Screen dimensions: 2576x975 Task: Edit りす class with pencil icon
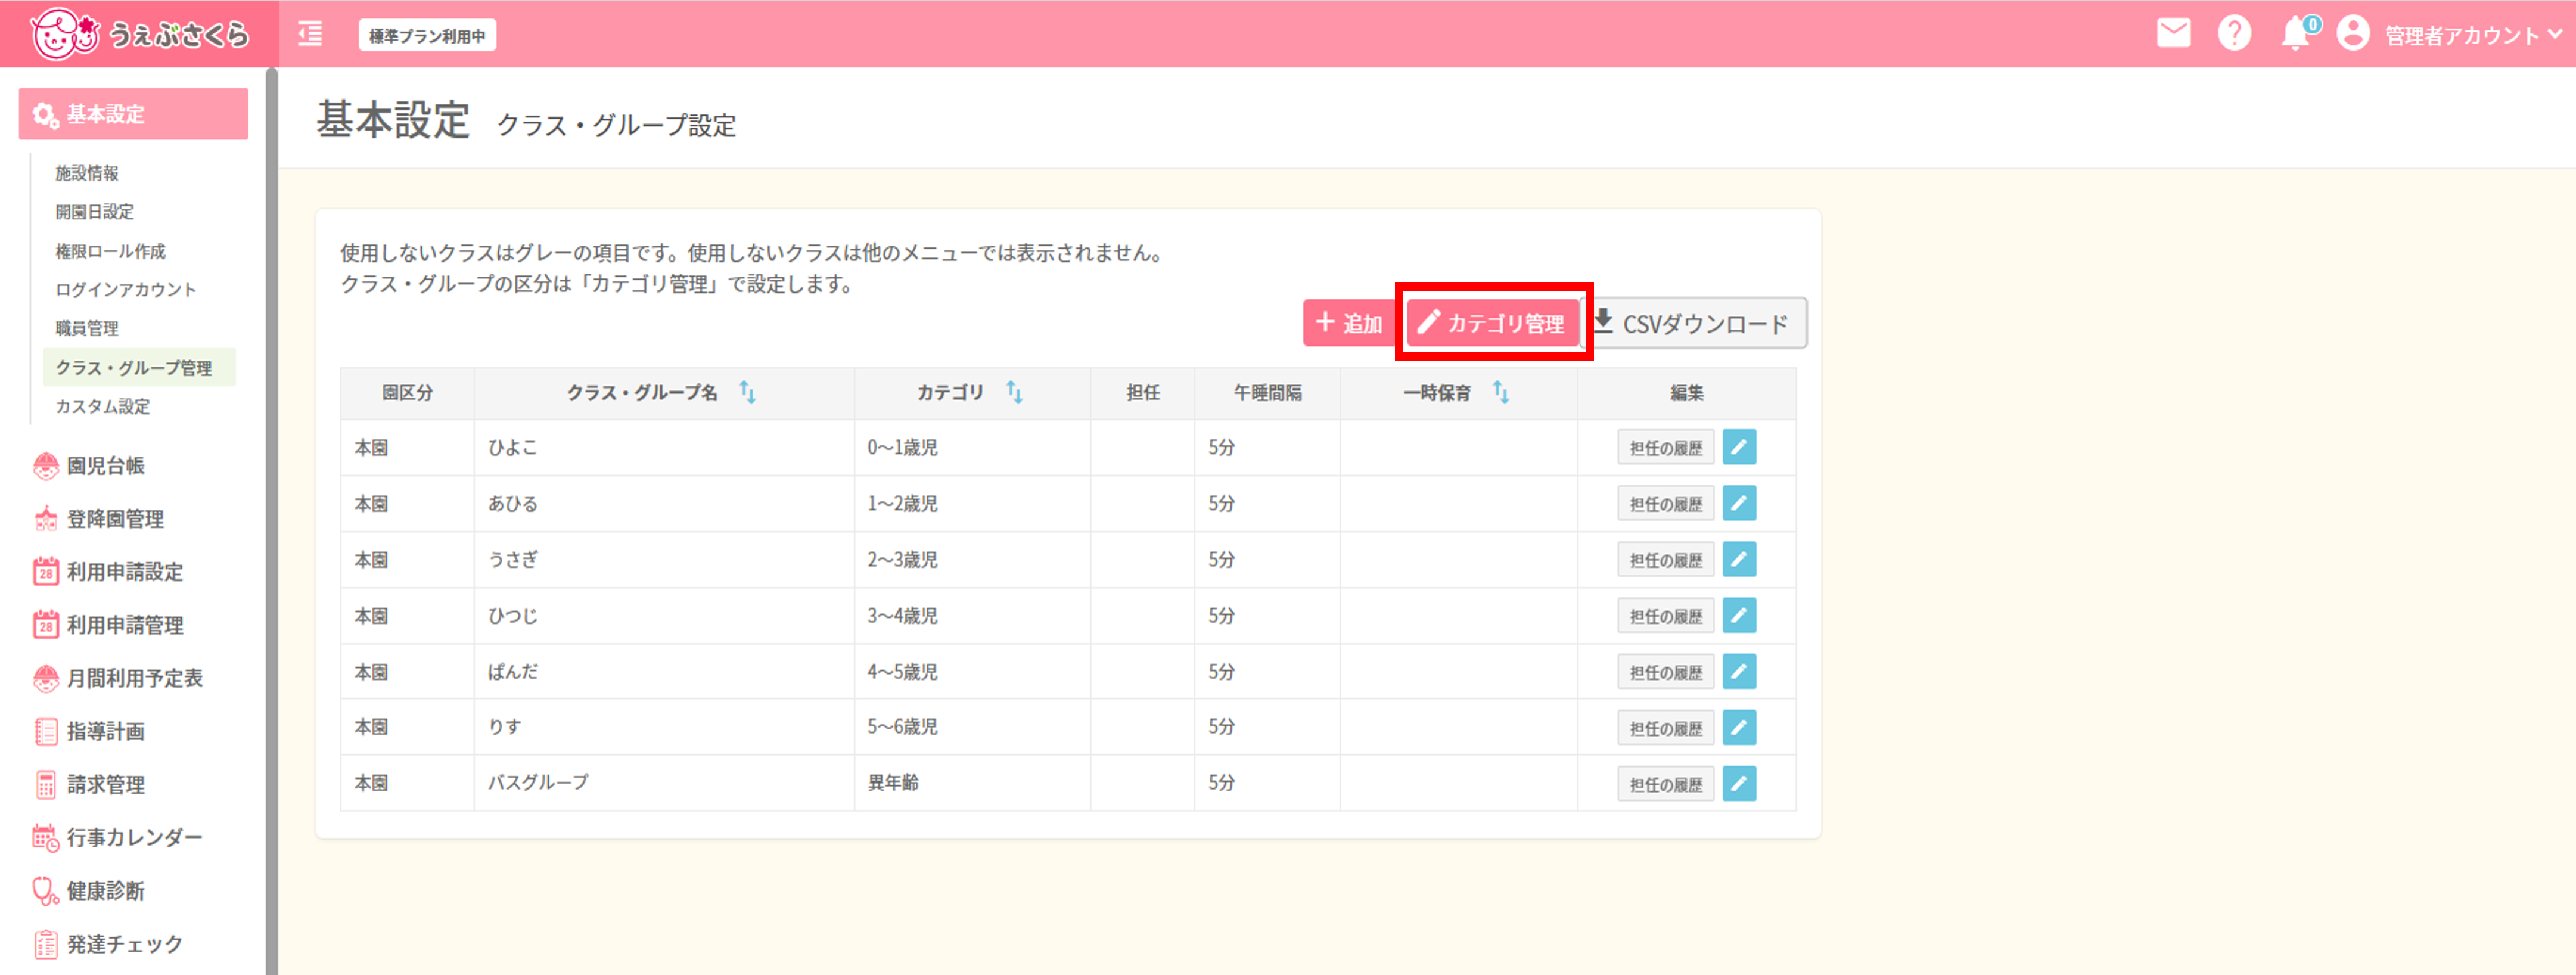pos(1739,727)
